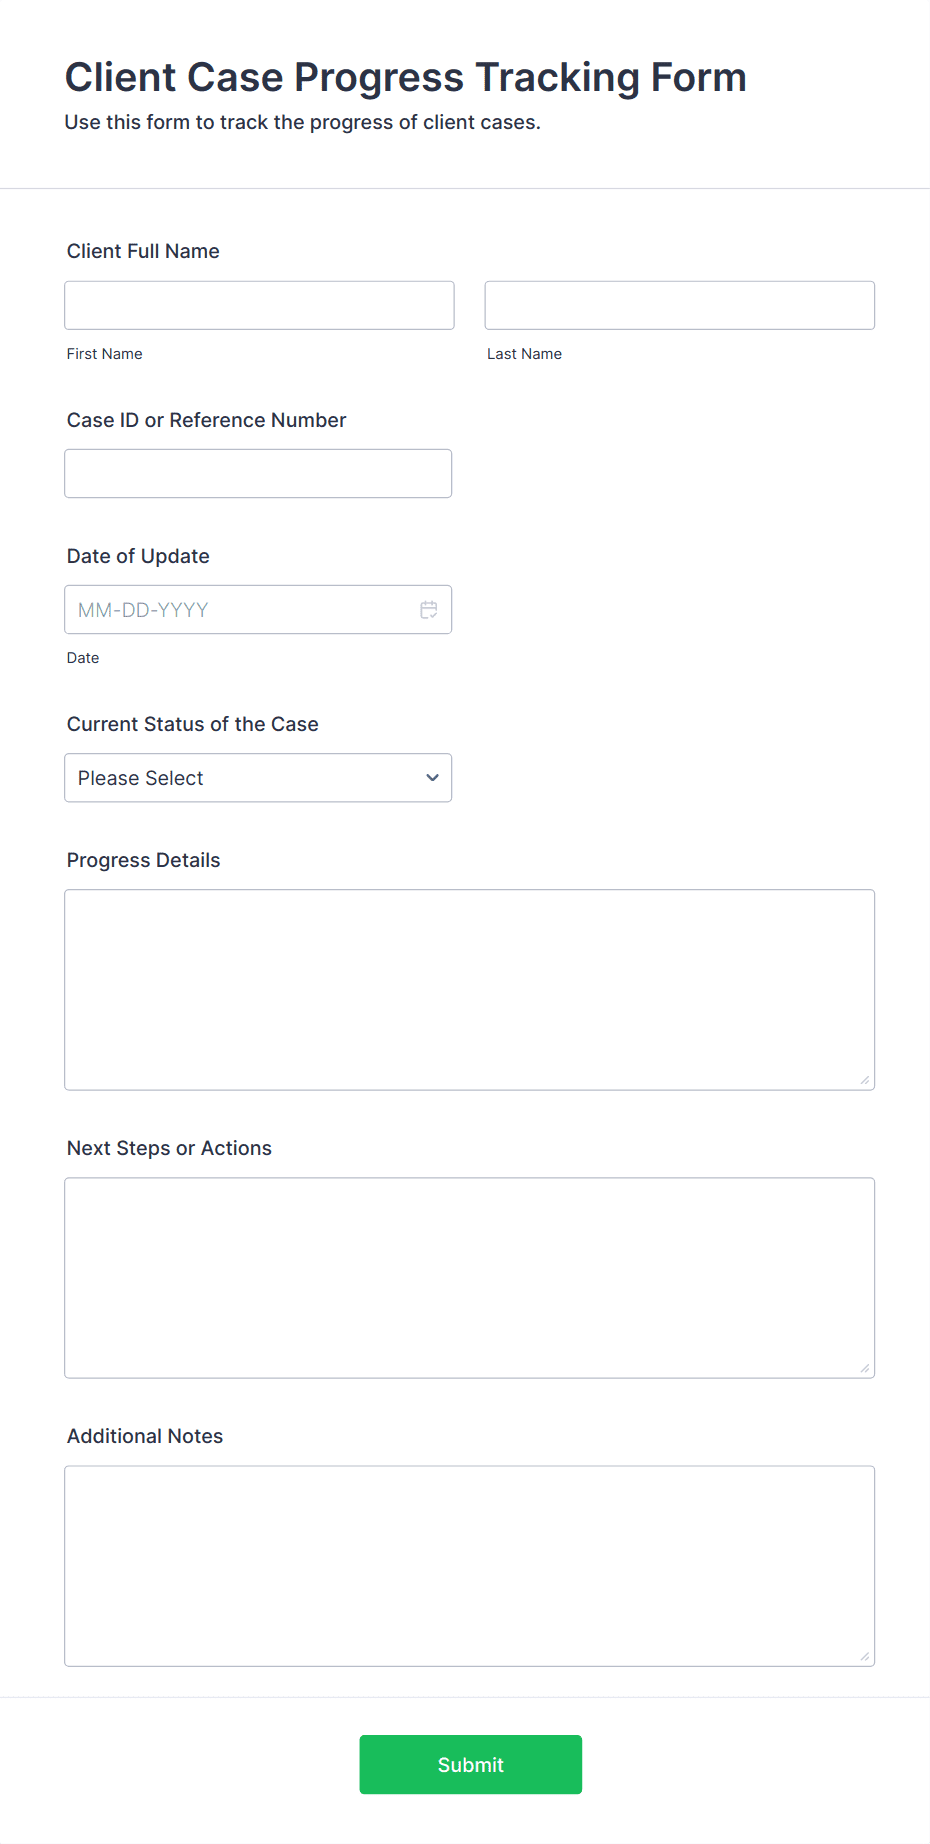The height and width of the screenshot is (1844, 930).
Task: Click the Last Name input field
Action: click(x=680, y=305)
